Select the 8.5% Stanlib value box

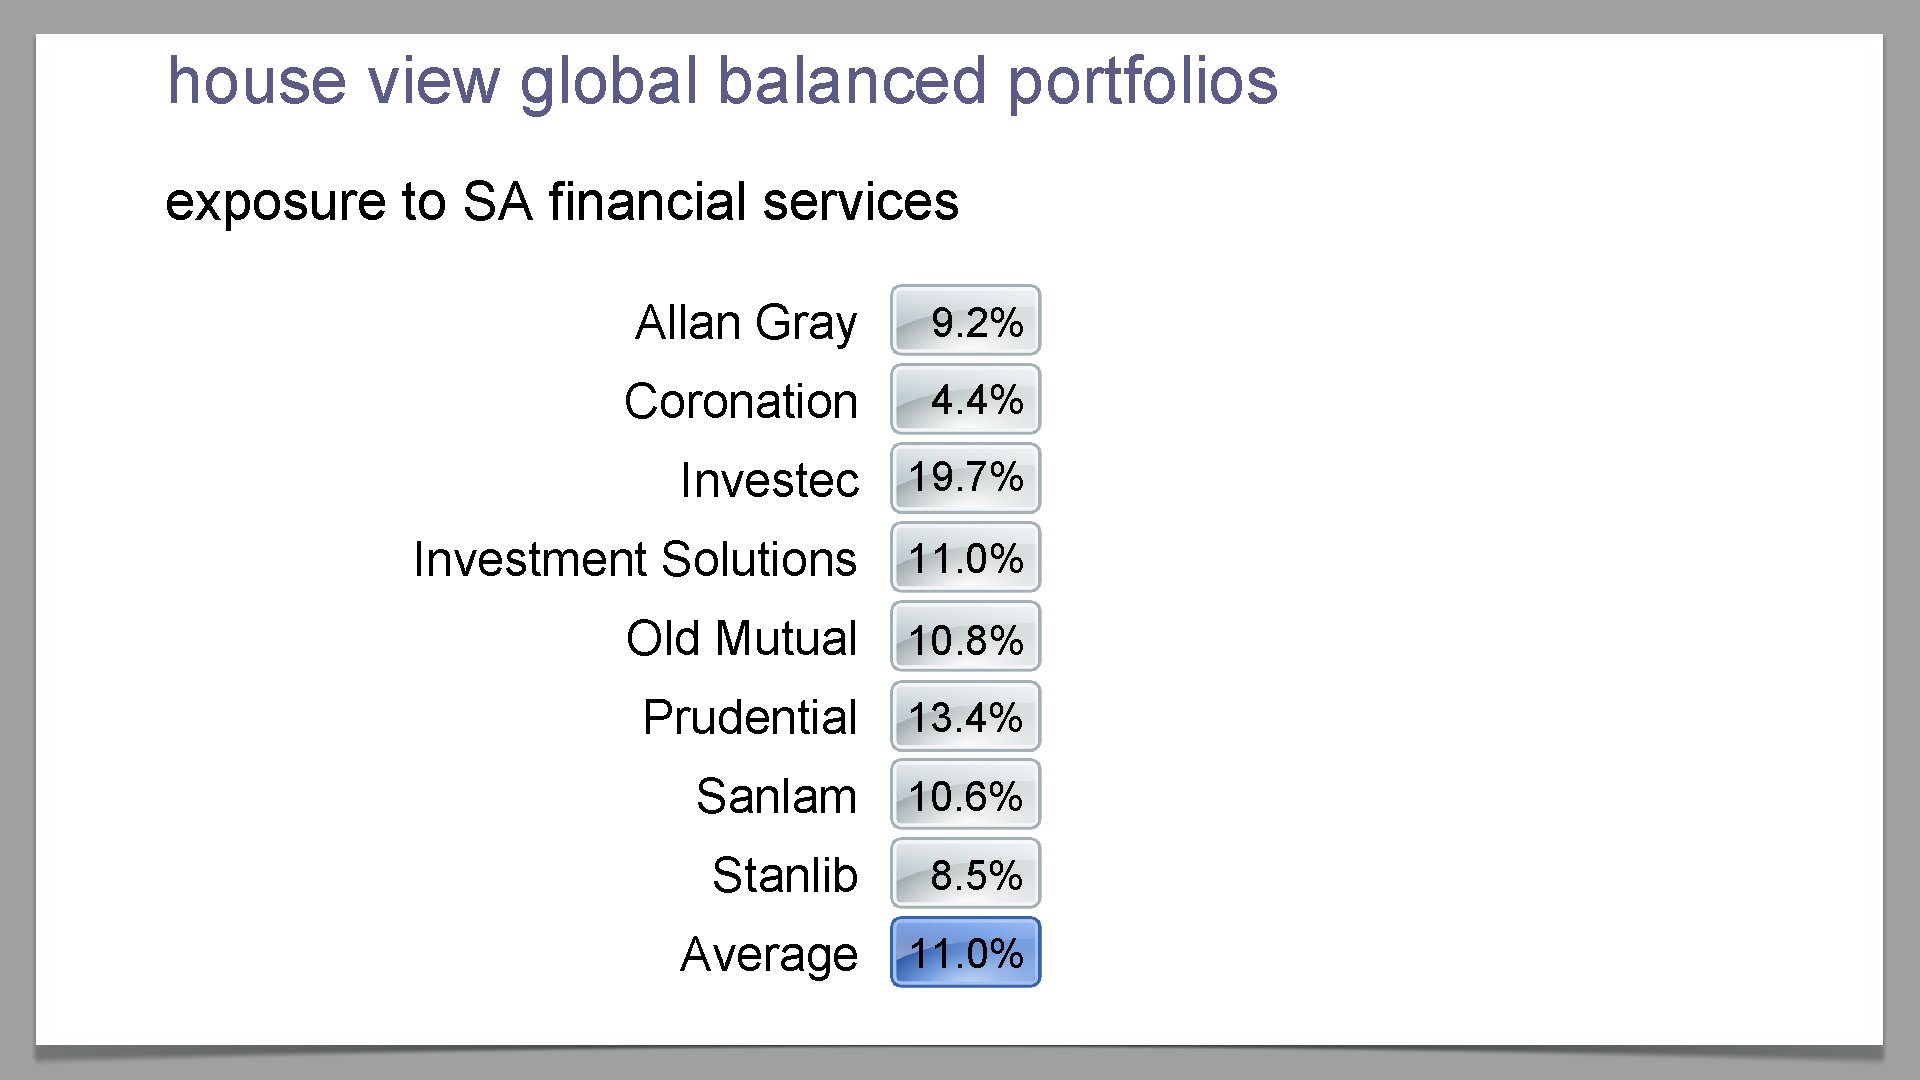[x=965, y=874]
